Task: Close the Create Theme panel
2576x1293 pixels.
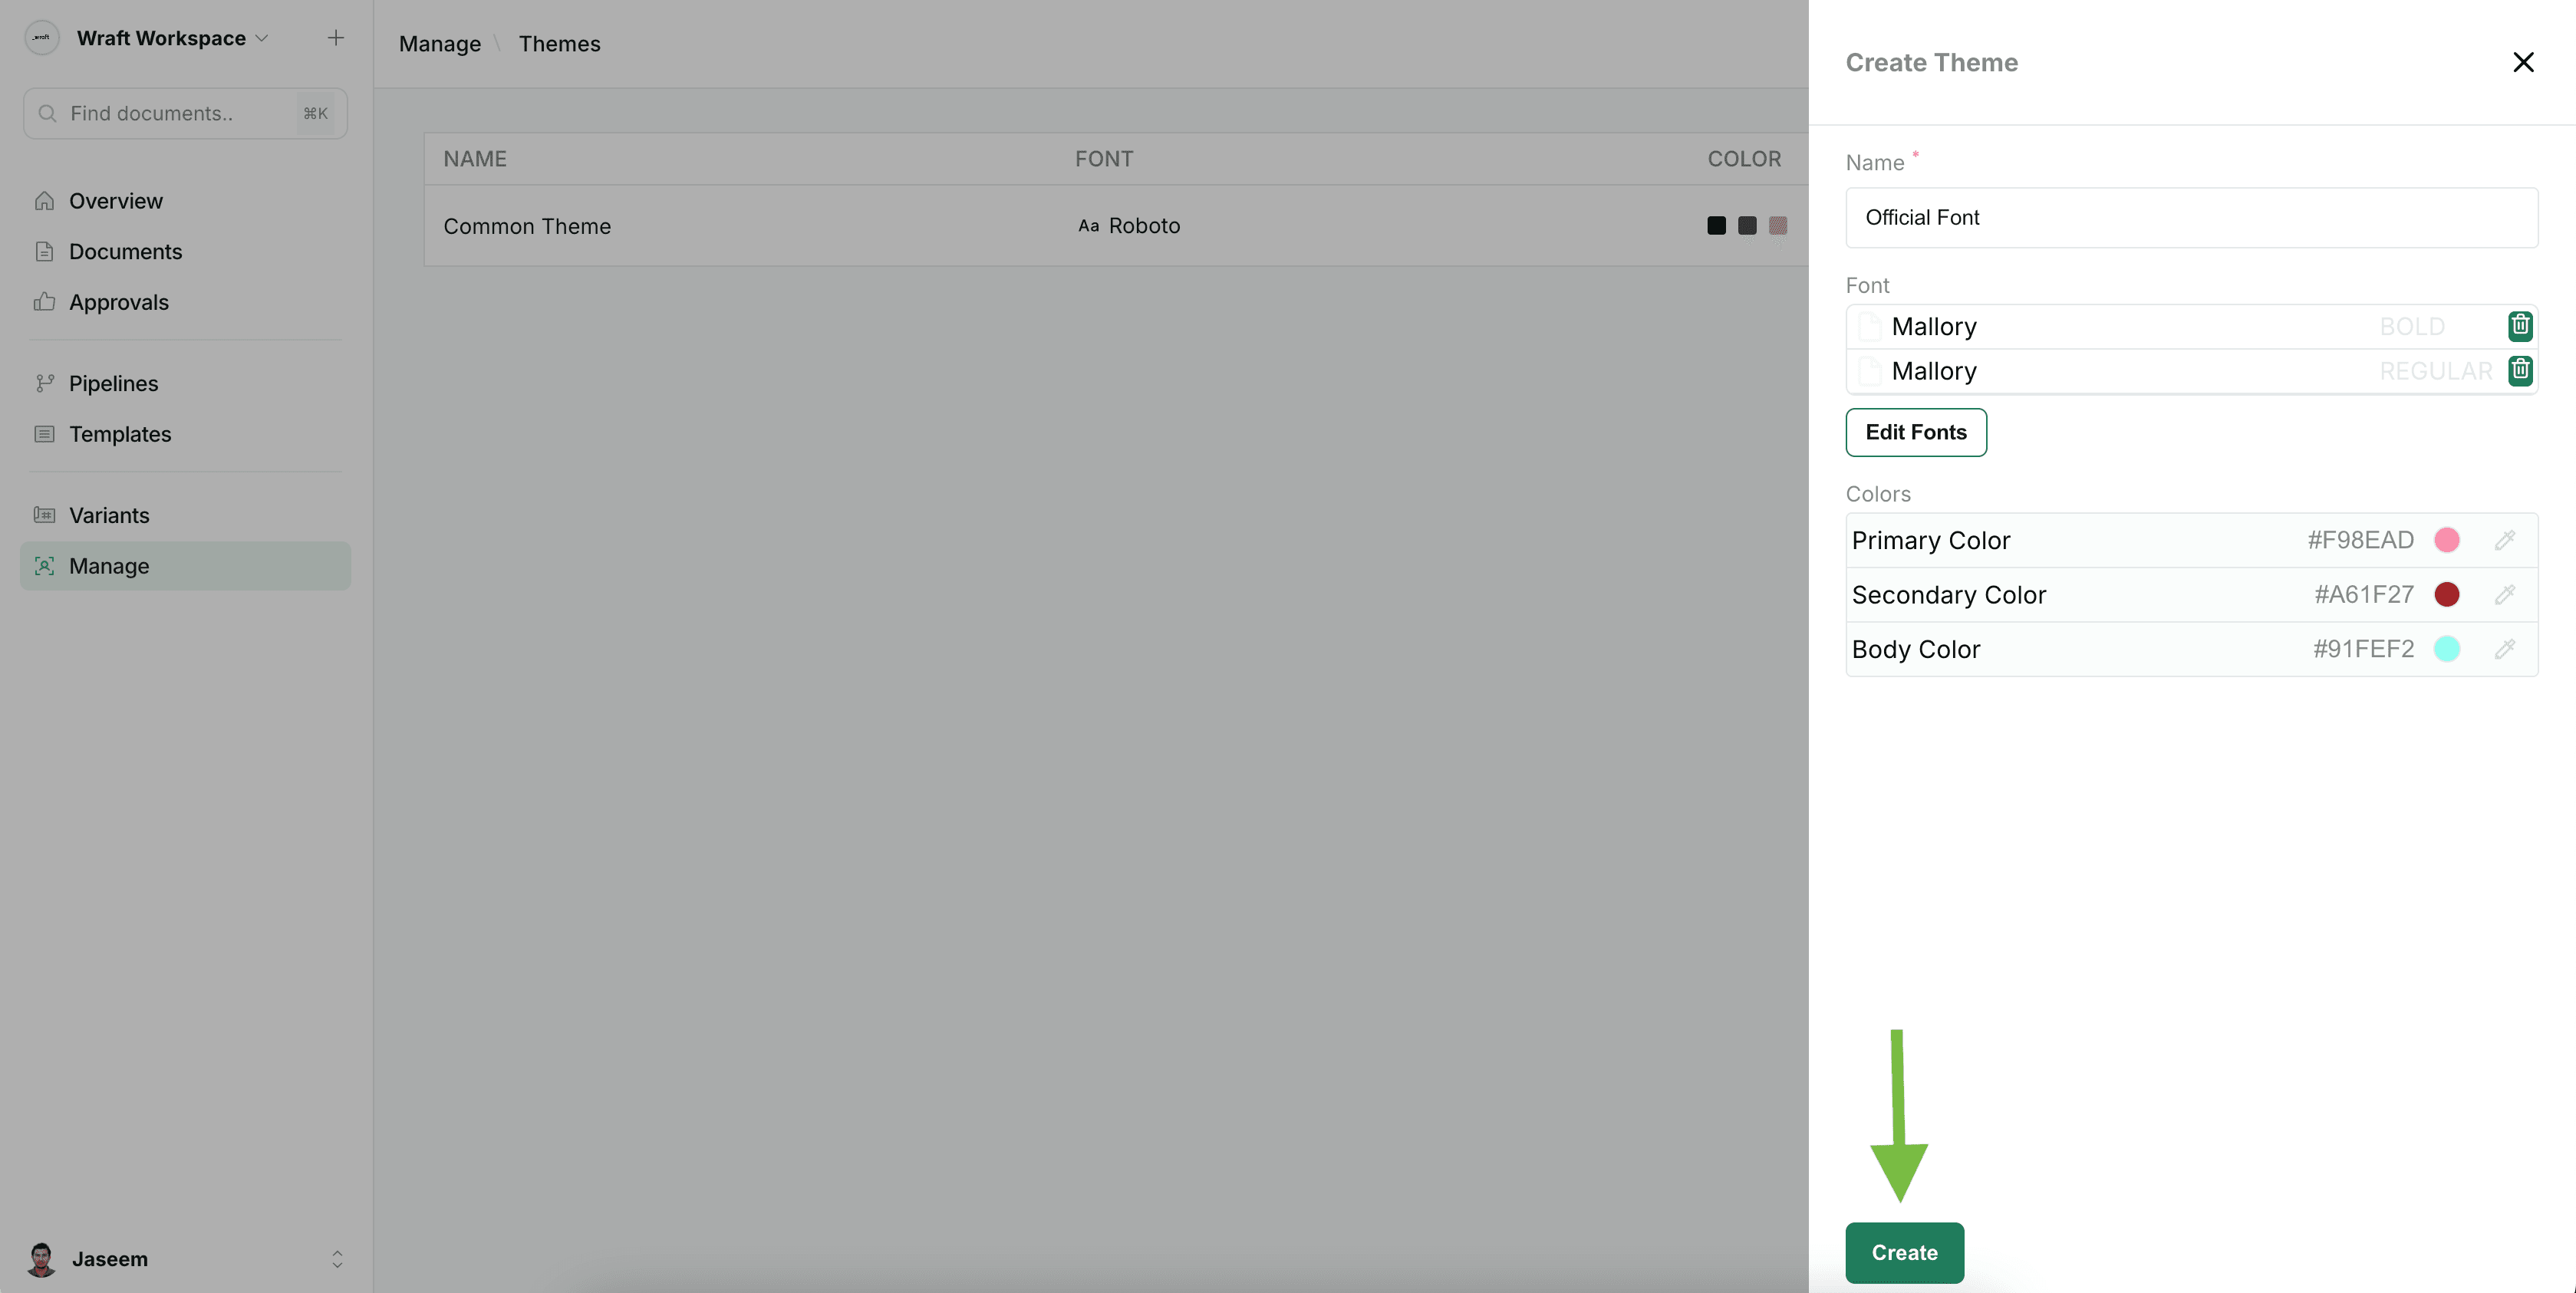Action: [2523, 62]
